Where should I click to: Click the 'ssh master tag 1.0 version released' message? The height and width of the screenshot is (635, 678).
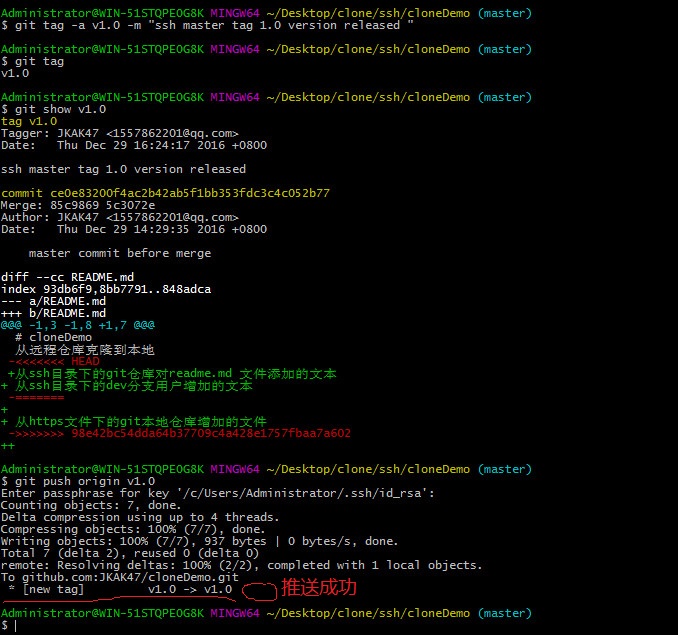coord(123,169)
